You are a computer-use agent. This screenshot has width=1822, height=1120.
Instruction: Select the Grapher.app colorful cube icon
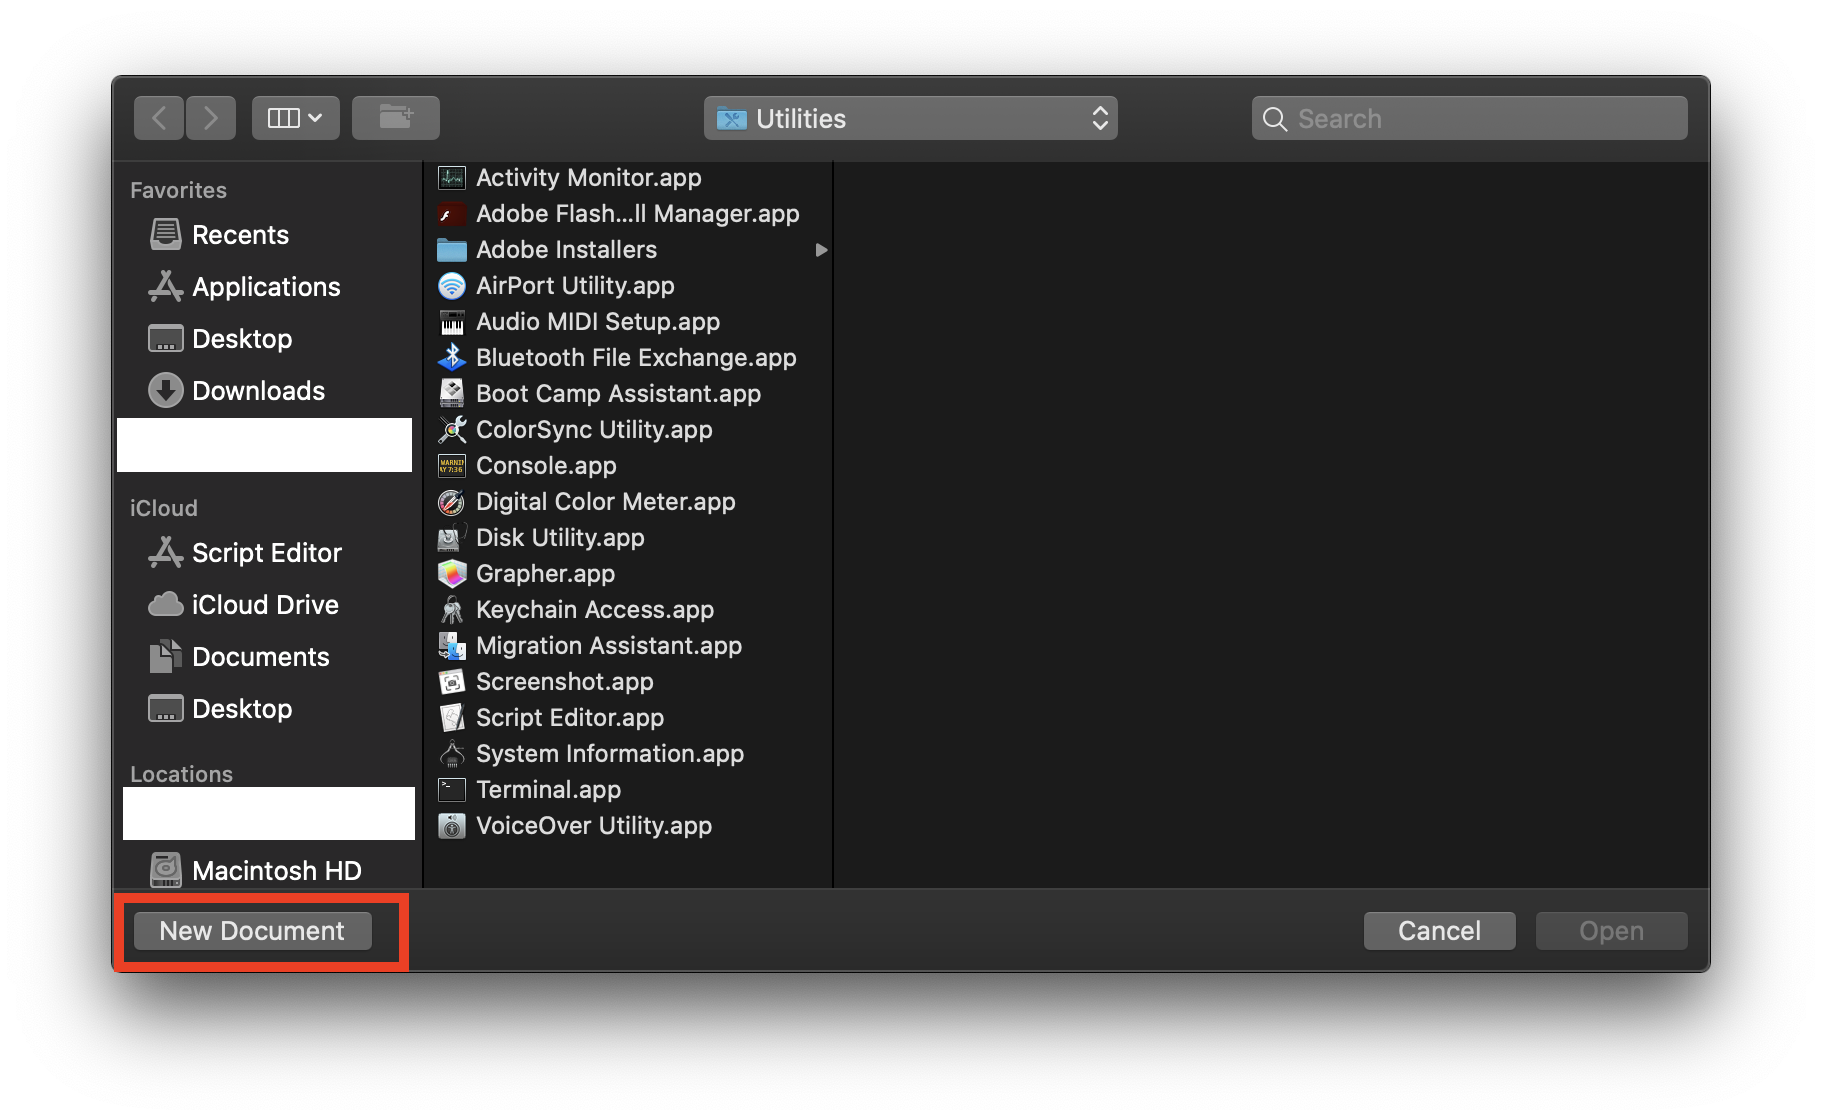(x=451, y=573)
